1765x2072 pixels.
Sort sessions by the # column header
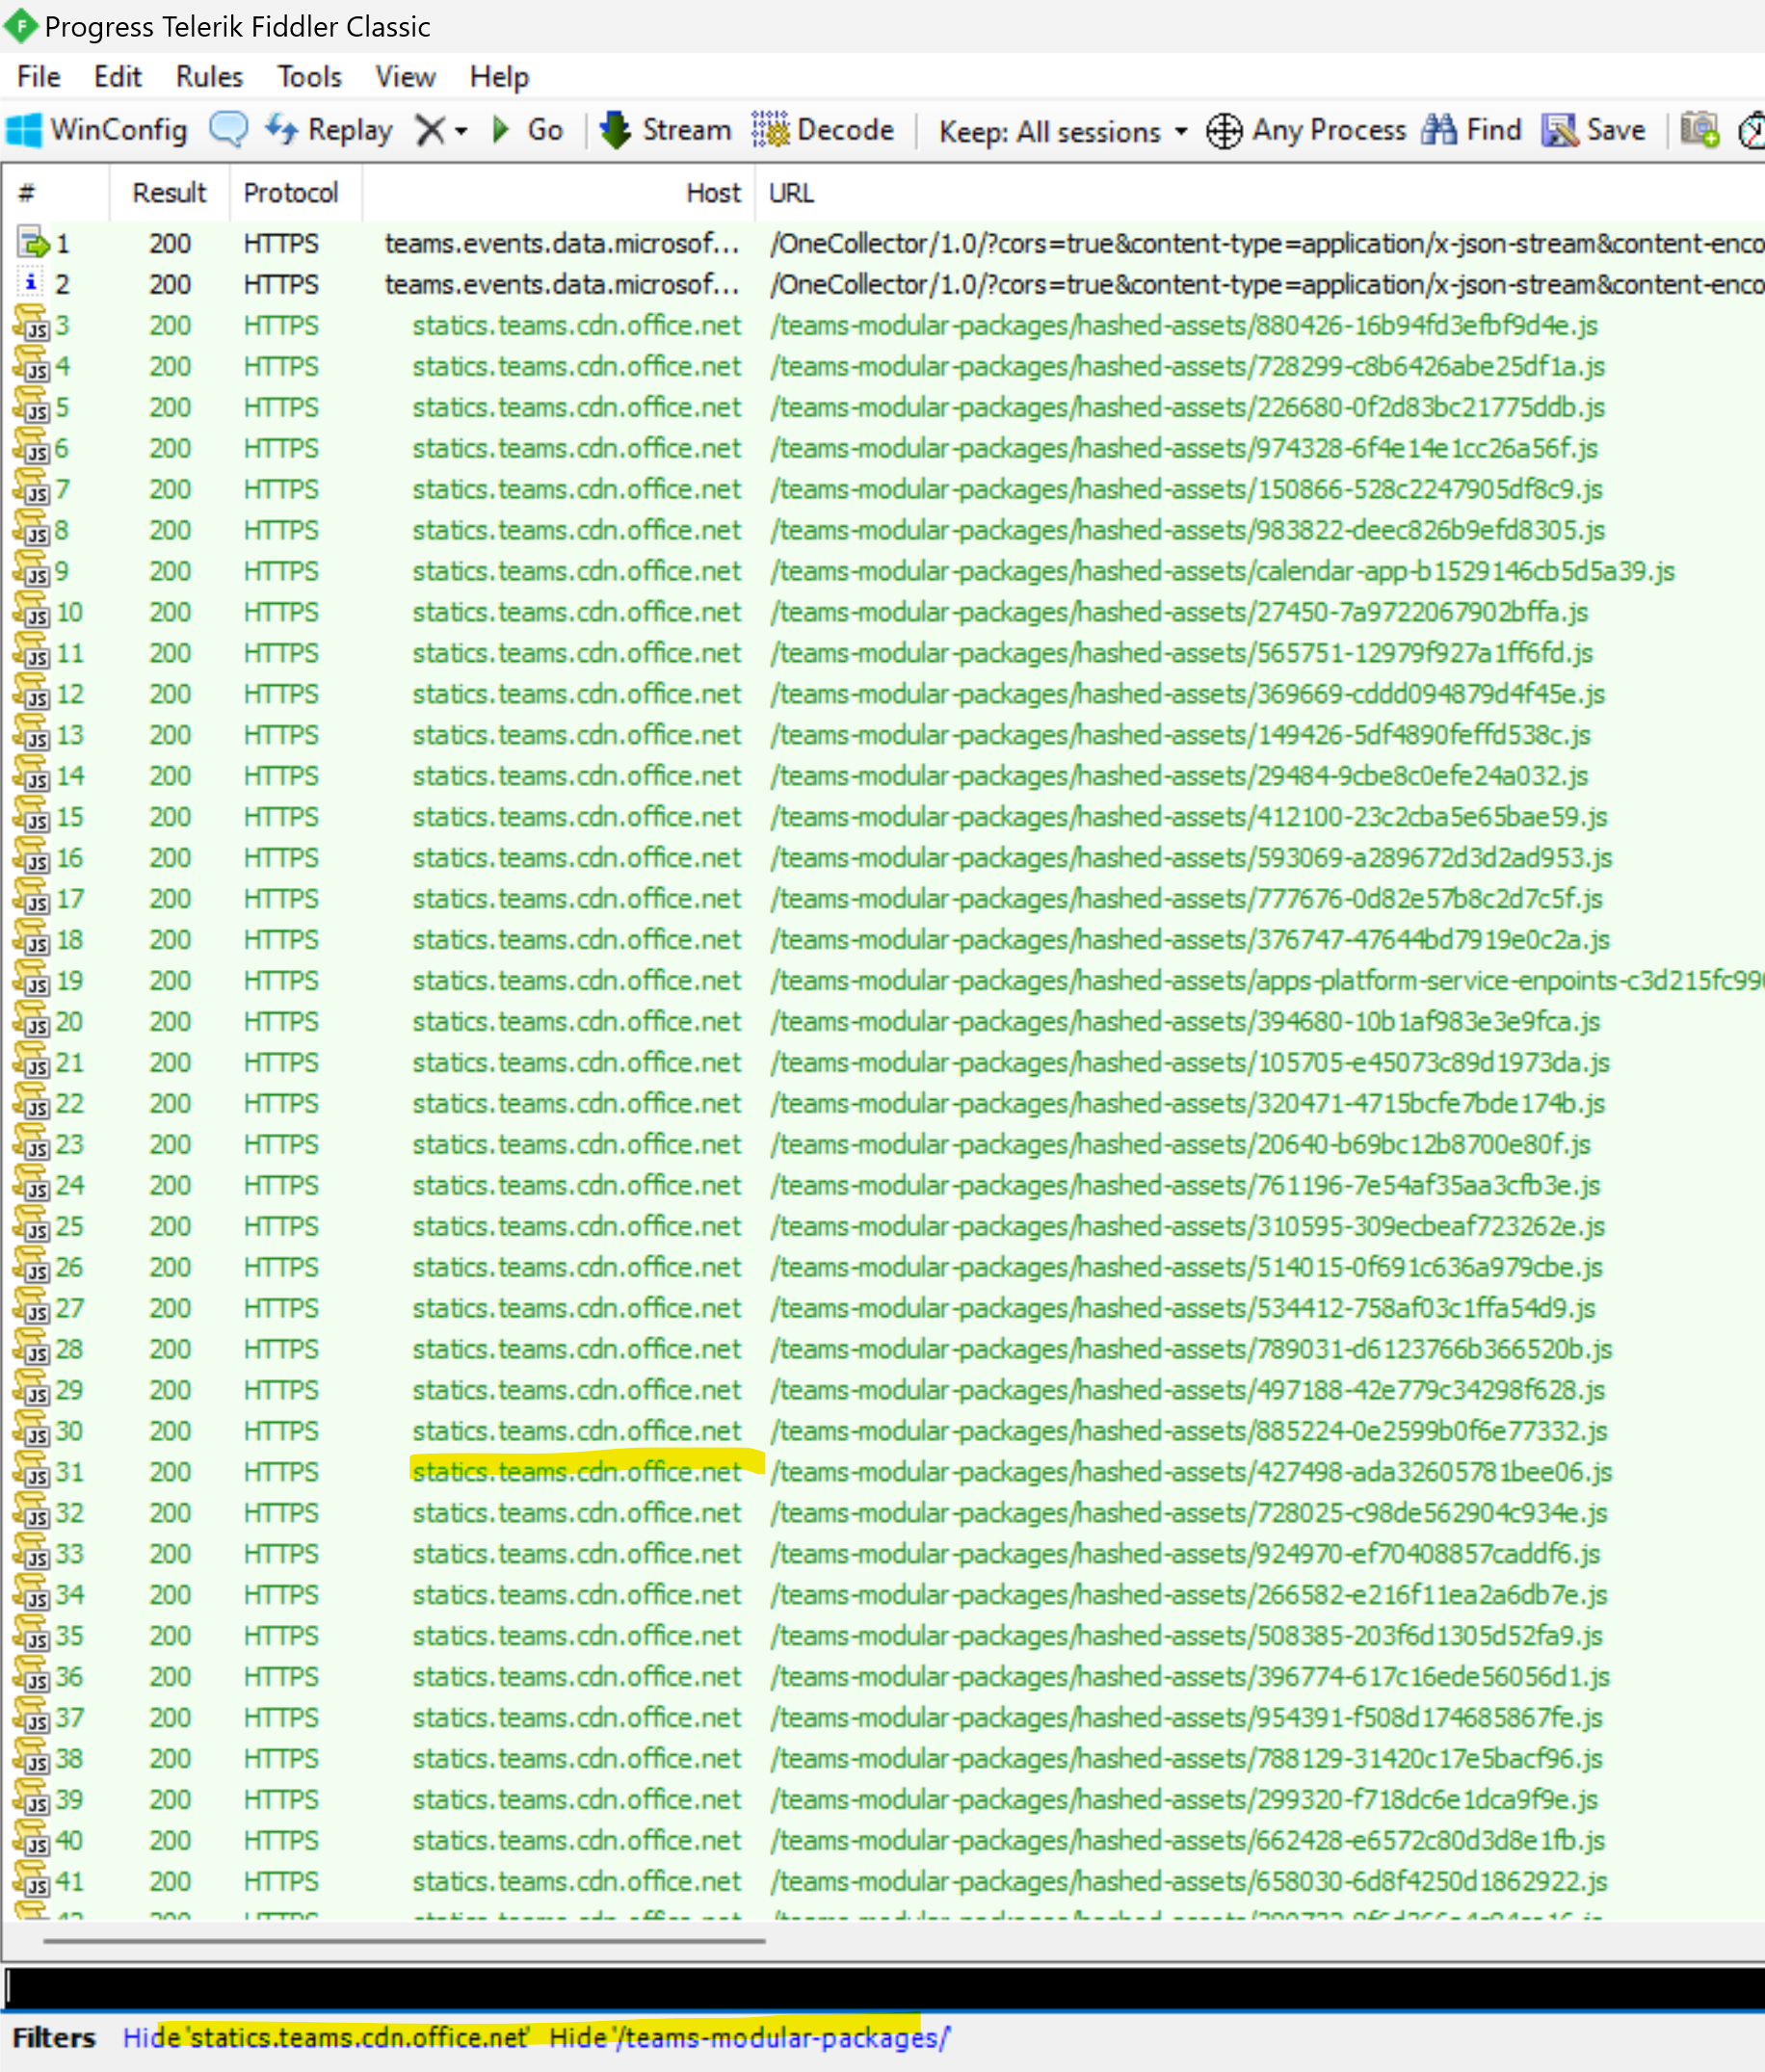(55, 193)
